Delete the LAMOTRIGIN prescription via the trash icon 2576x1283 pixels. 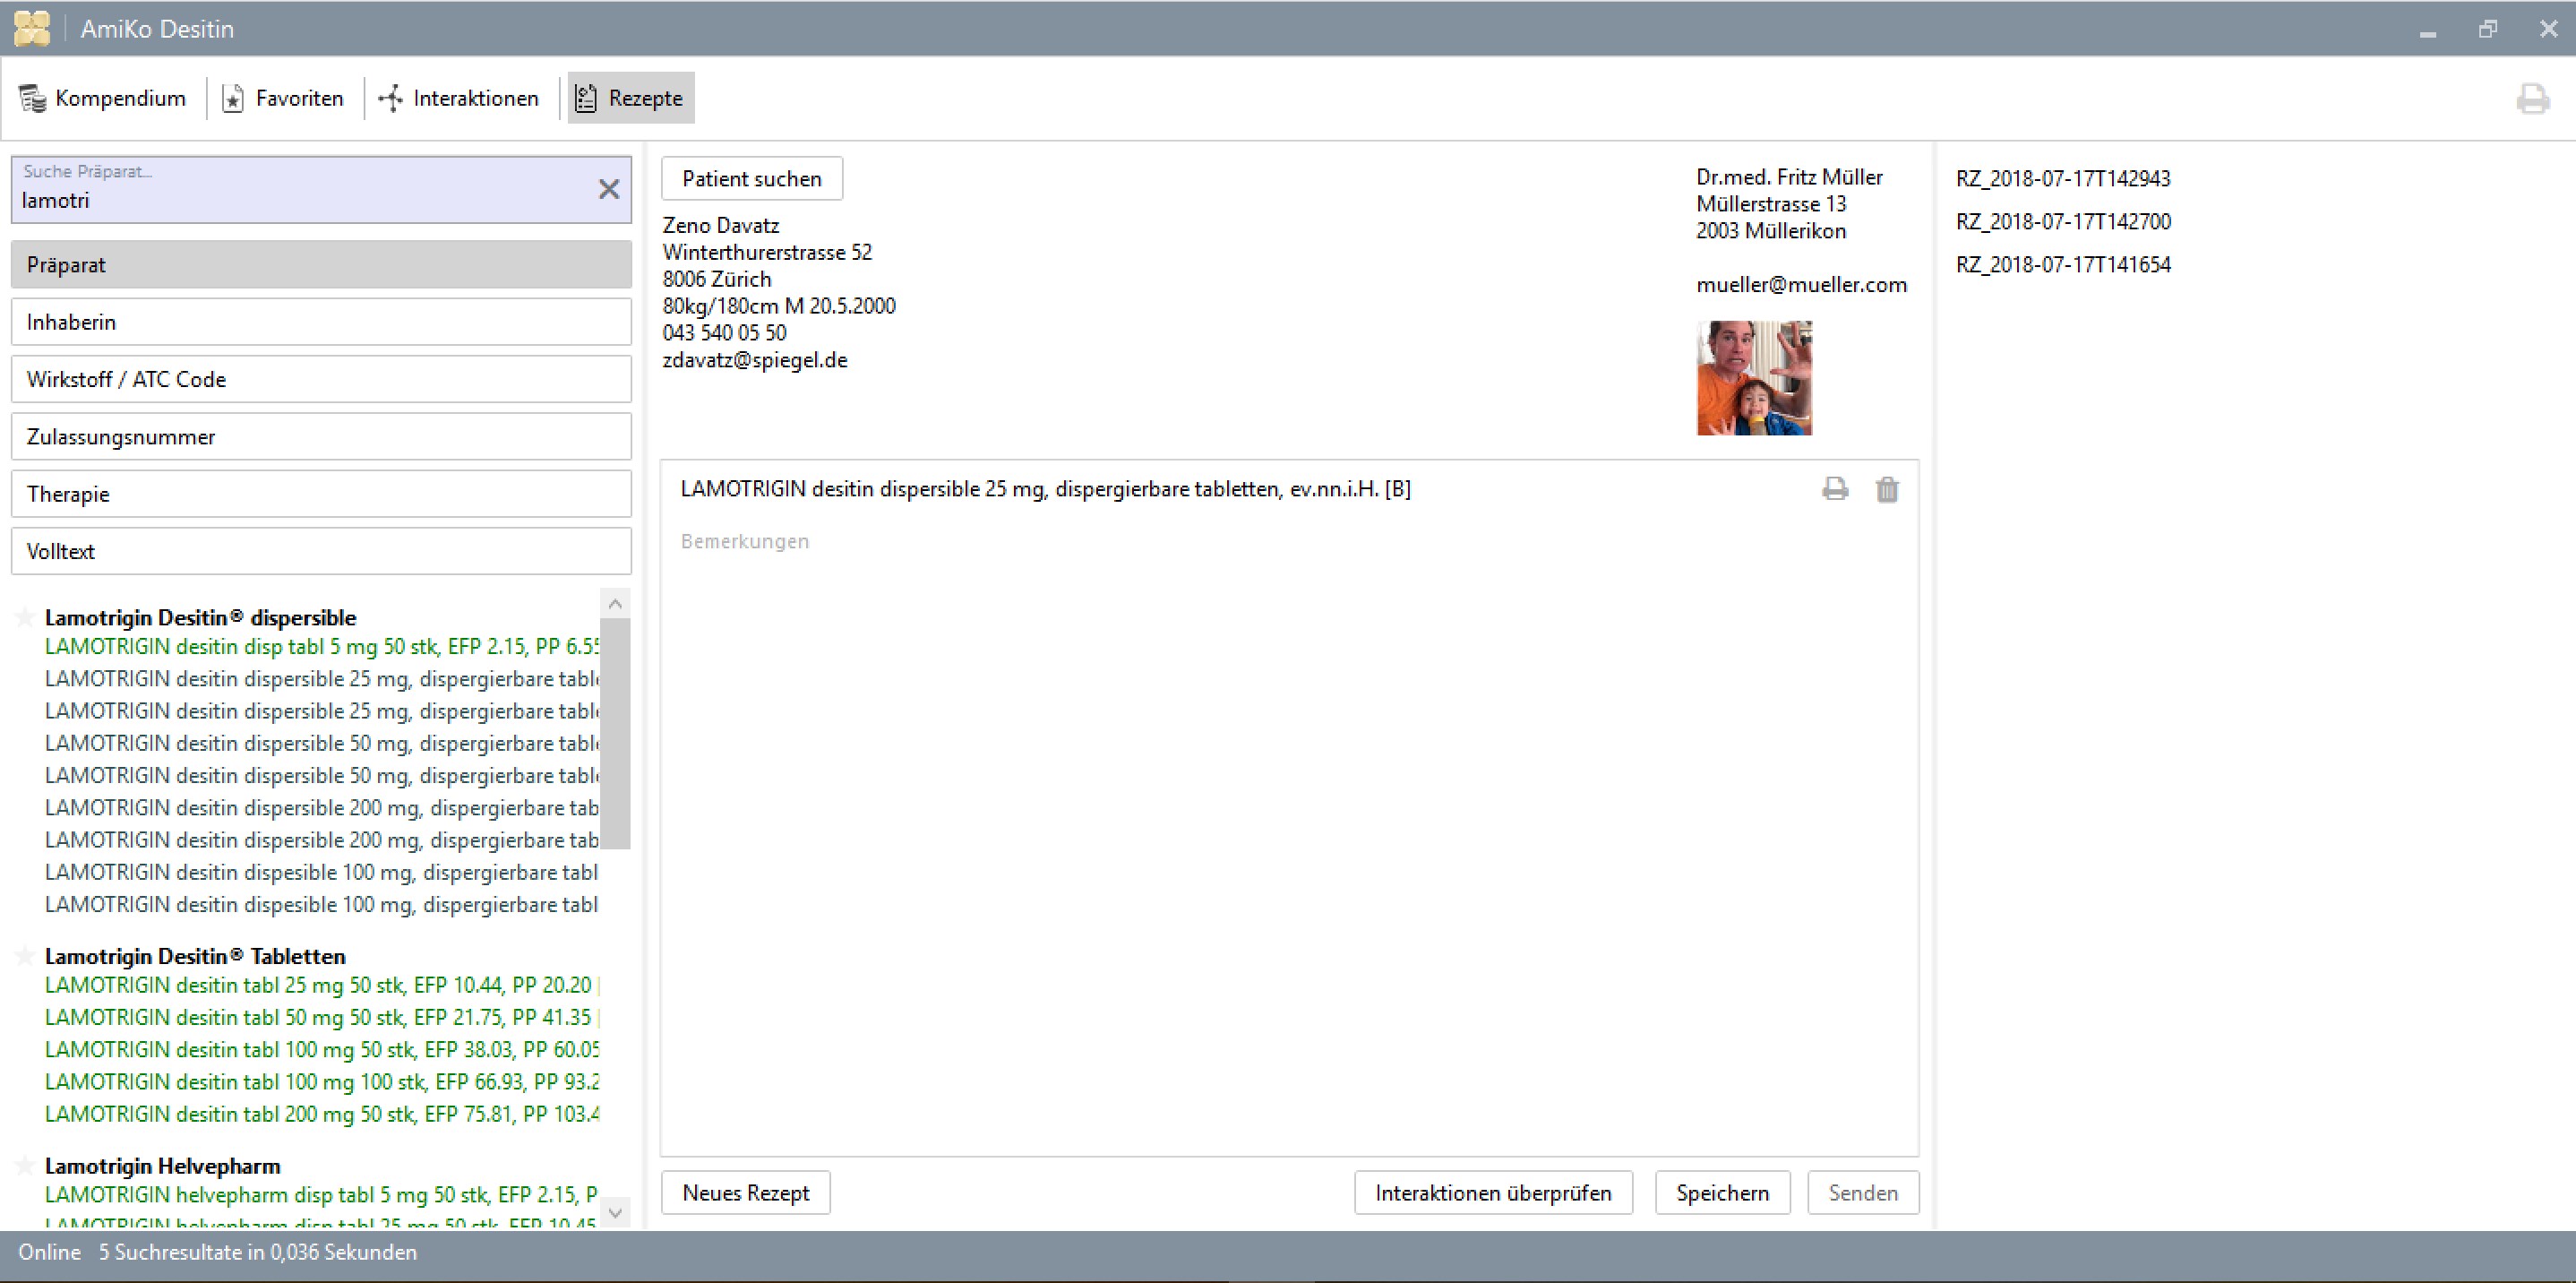[1887, 490]
